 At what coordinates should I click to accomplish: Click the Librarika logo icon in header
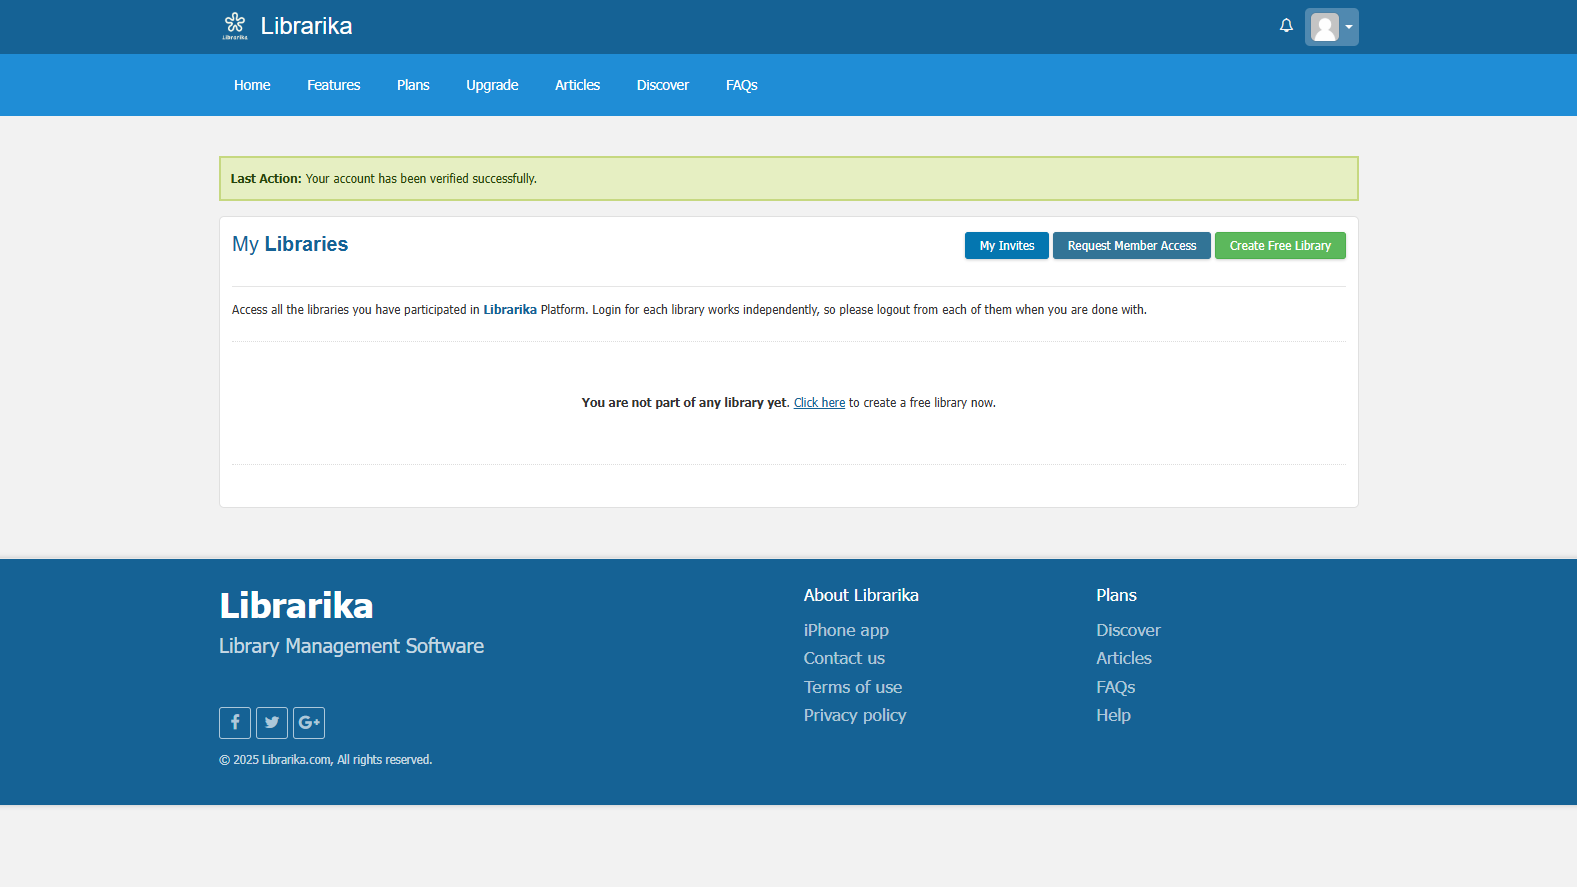(235, 25)
